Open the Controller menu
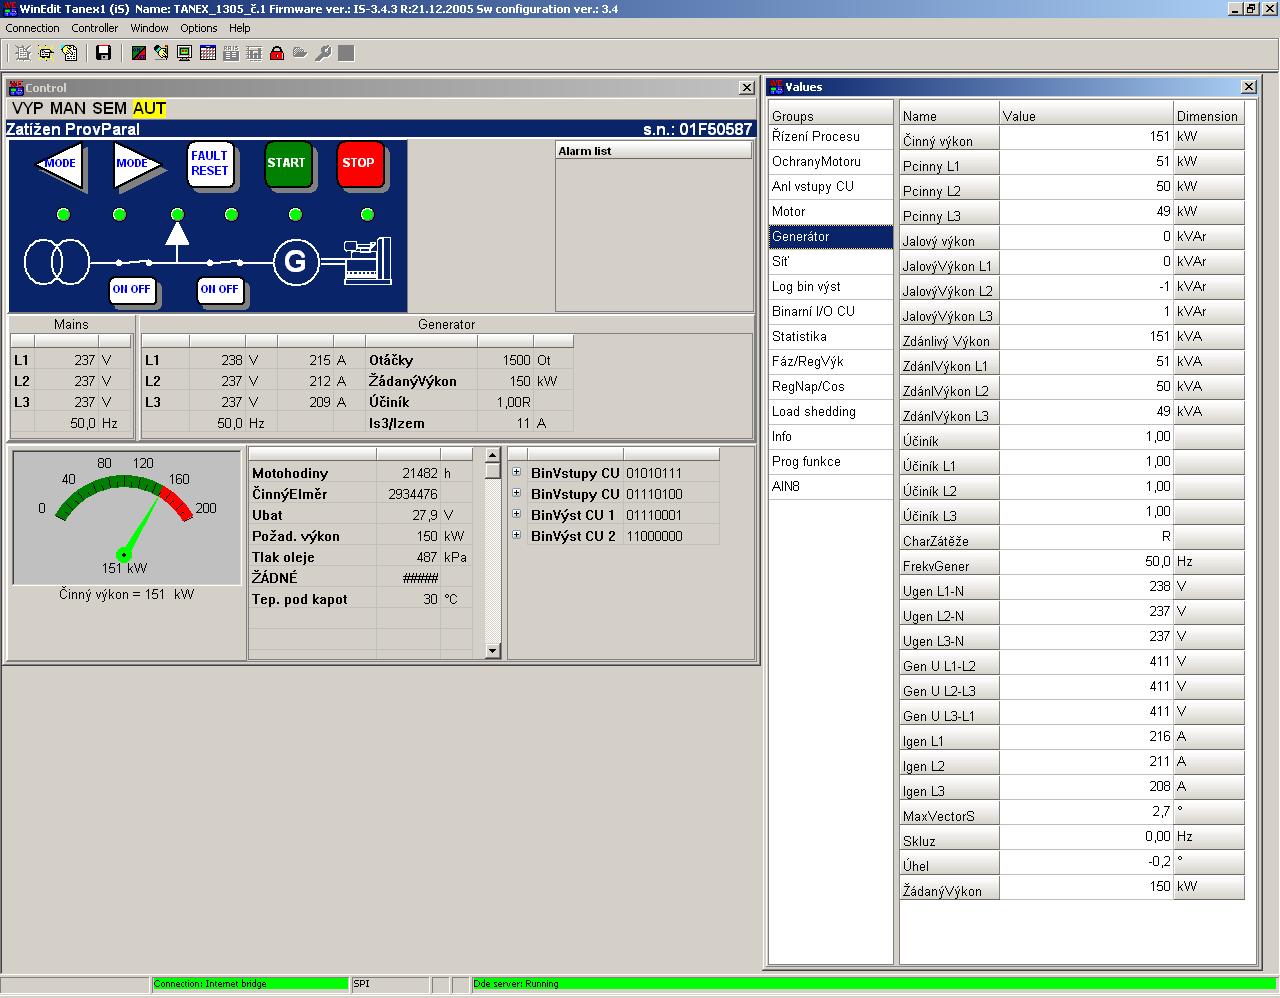1280x998 pixels. click(x=94, y=28)
